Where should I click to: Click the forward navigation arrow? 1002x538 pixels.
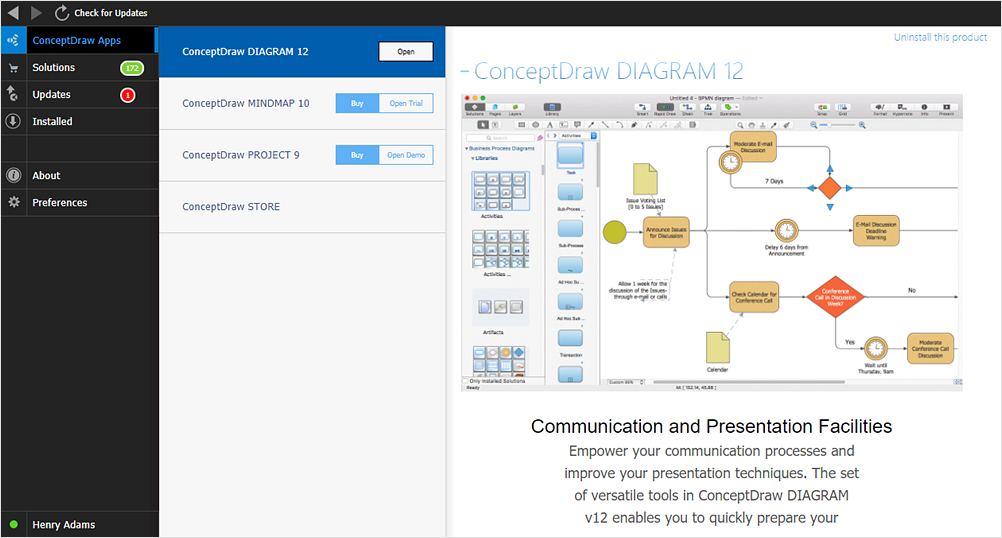point(36,12)
